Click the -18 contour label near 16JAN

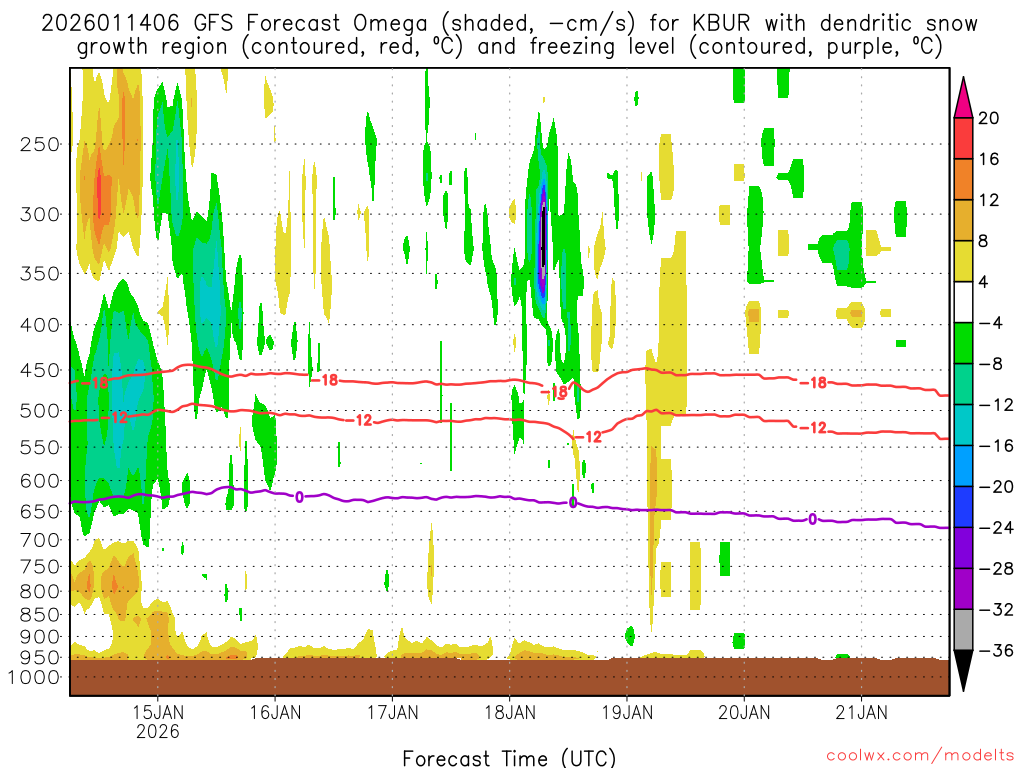[x=325, y=379]
